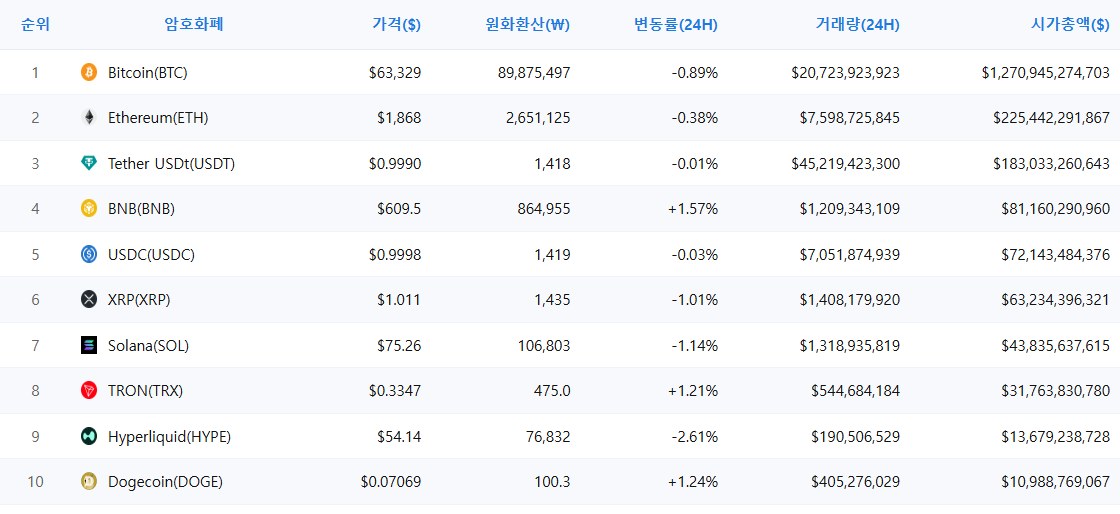Screen dimensions: 1120x514
Task: Select Ethereum price $1,868
Action: coord(399,118)
